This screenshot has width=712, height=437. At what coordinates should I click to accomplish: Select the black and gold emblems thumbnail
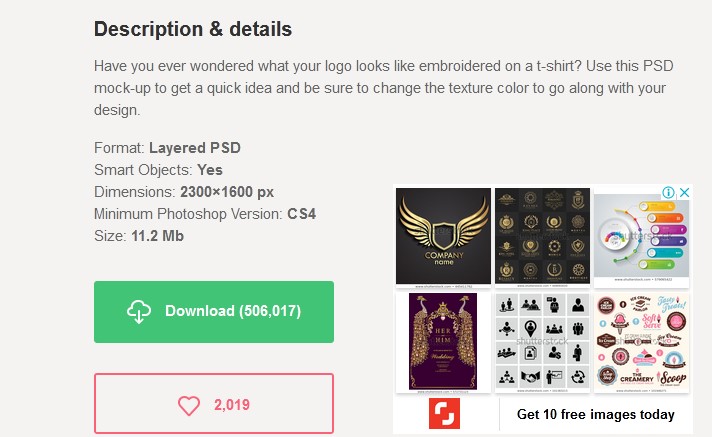[542, 237]
